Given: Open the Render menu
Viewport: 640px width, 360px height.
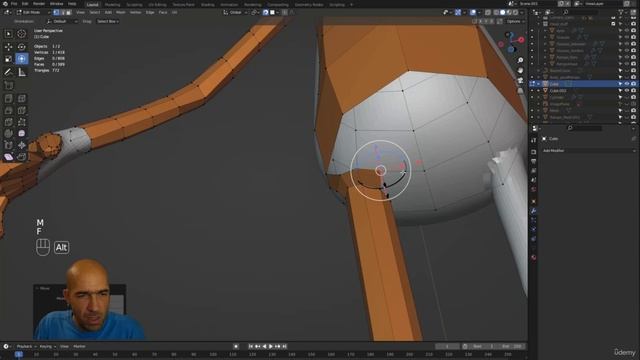Looking at the screenshot, I should pos(39,4).
